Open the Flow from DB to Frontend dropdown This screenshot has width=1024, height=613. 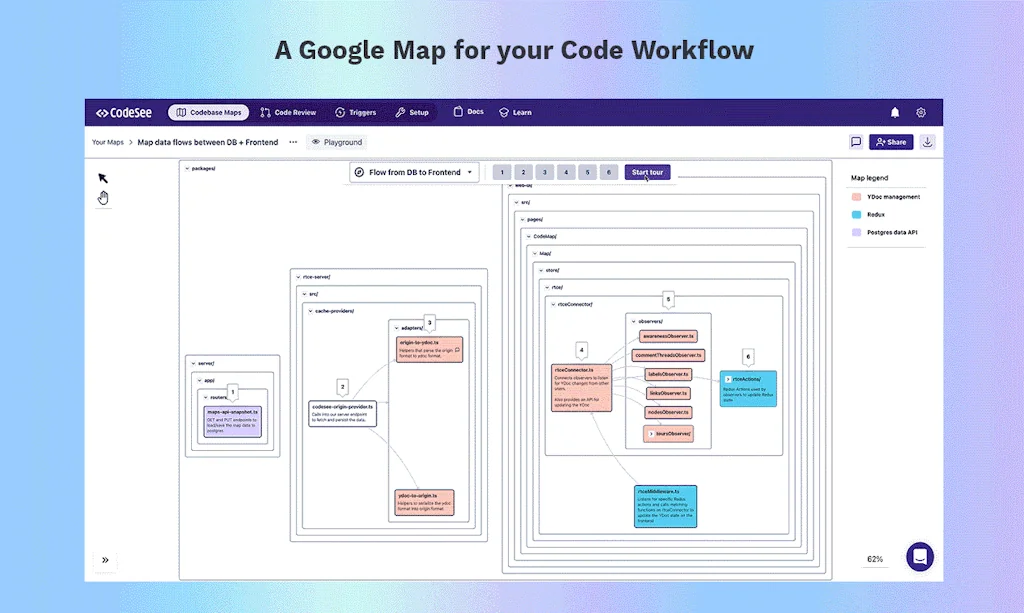414,172
